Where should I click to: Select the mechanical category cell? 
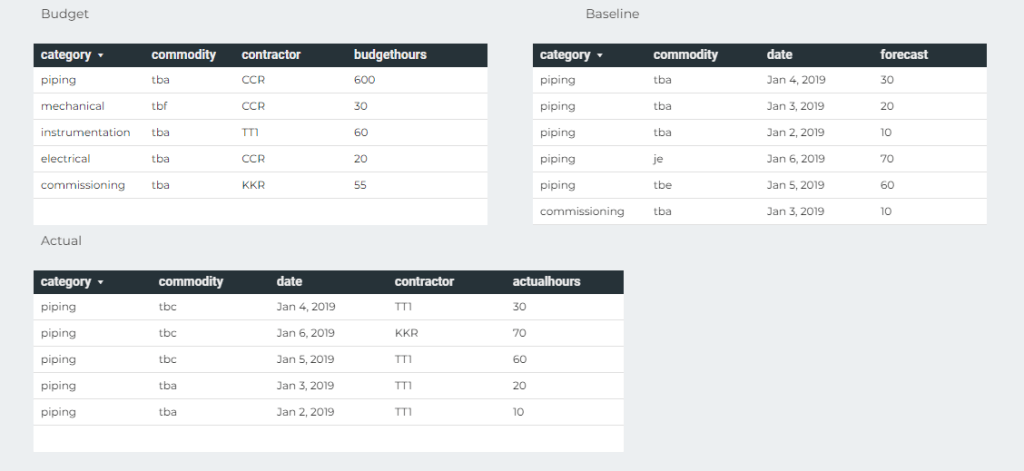click(x=72, y=106)
